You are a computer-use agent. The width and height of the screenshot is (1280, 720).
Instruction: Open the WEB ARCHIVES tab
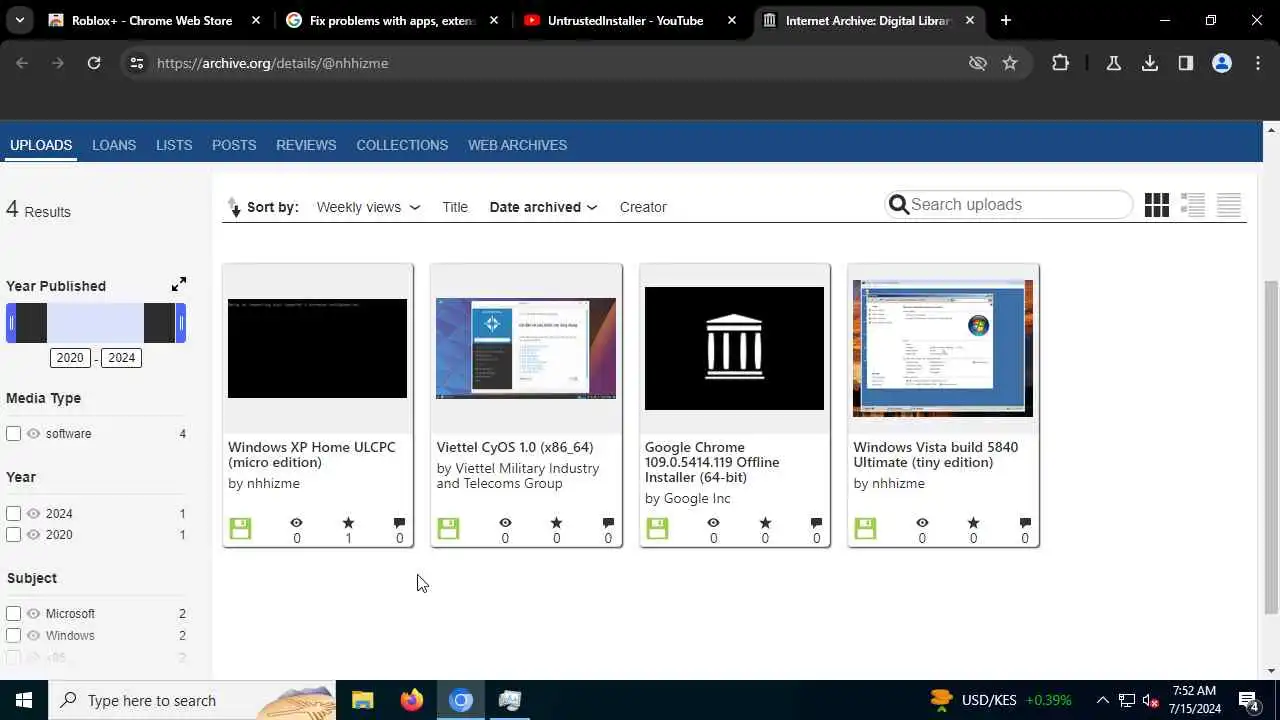coord(517,145)
